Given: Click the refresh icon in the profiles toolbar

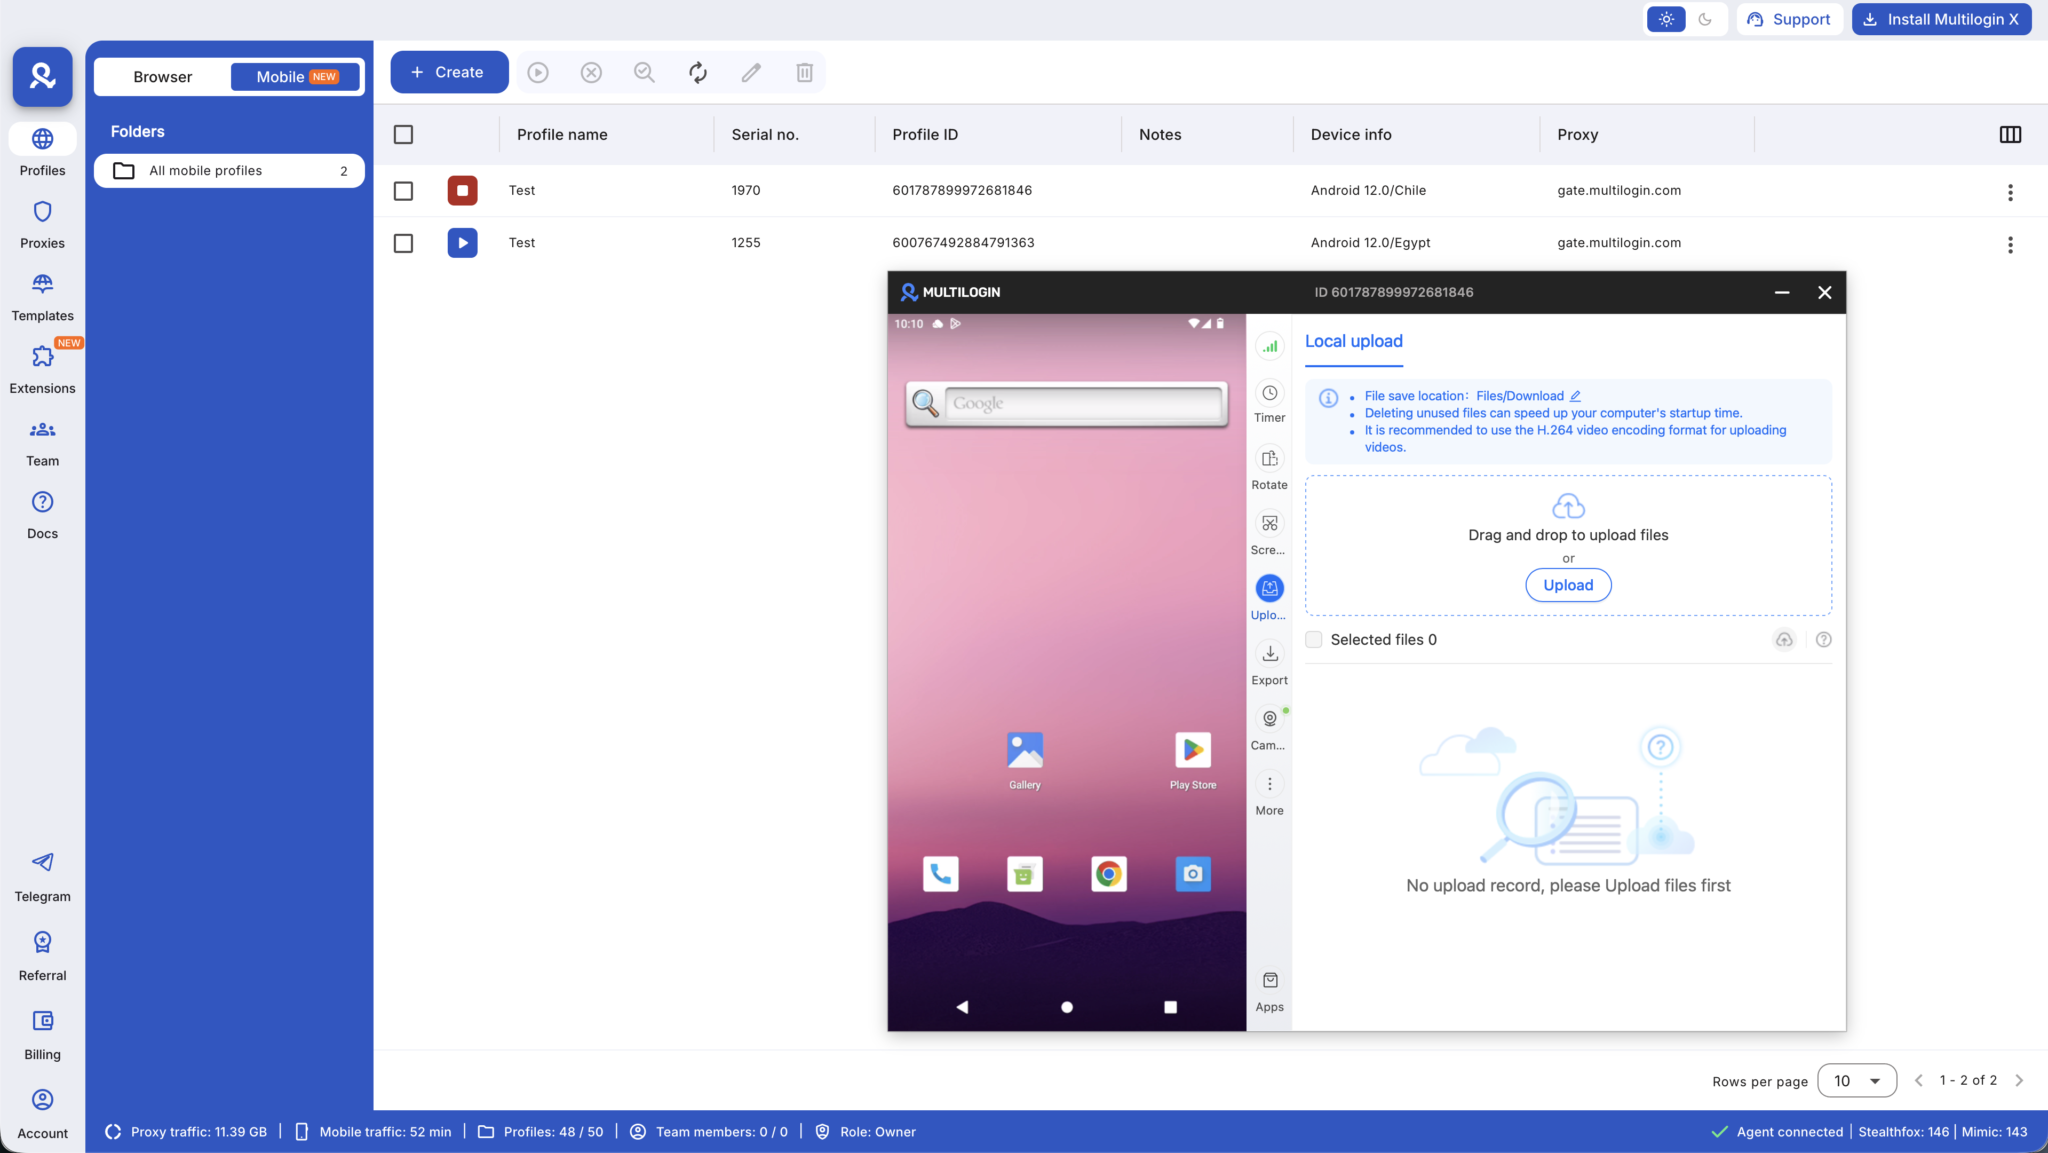Looking at the screenshot, I should point(697,72).
